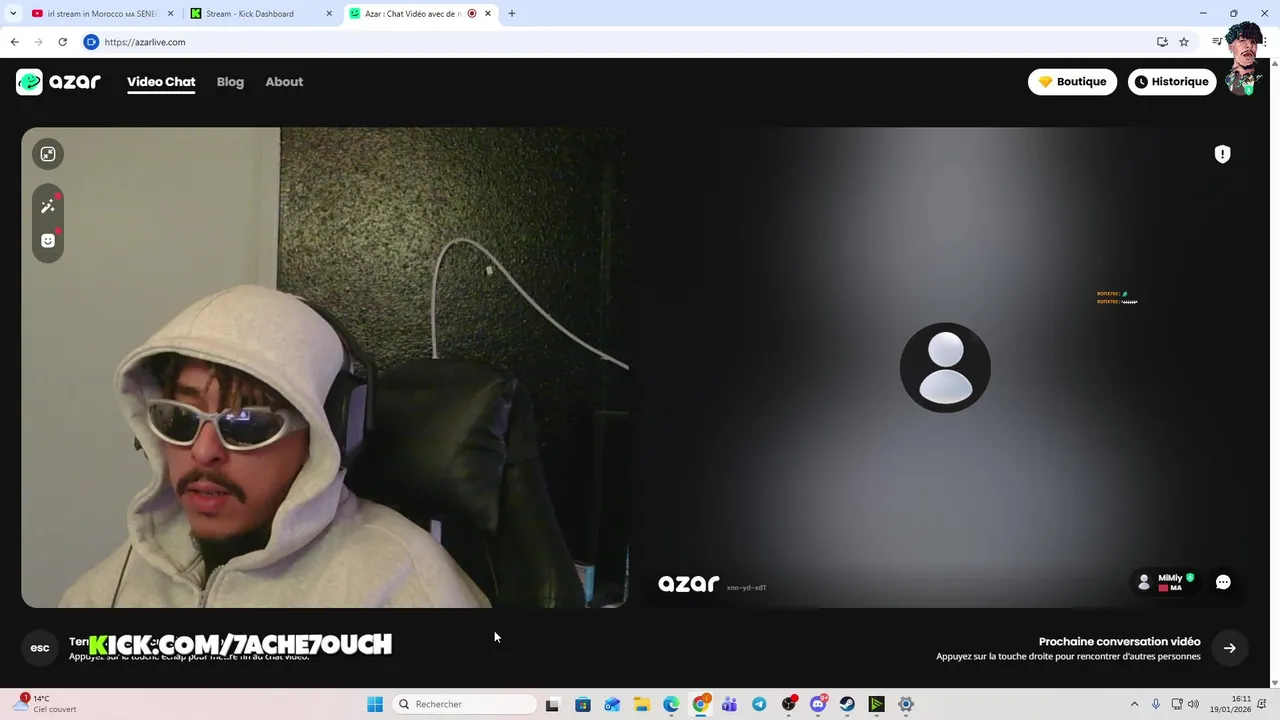Launch Microsoft Store from taskbar

click(583, 704)
